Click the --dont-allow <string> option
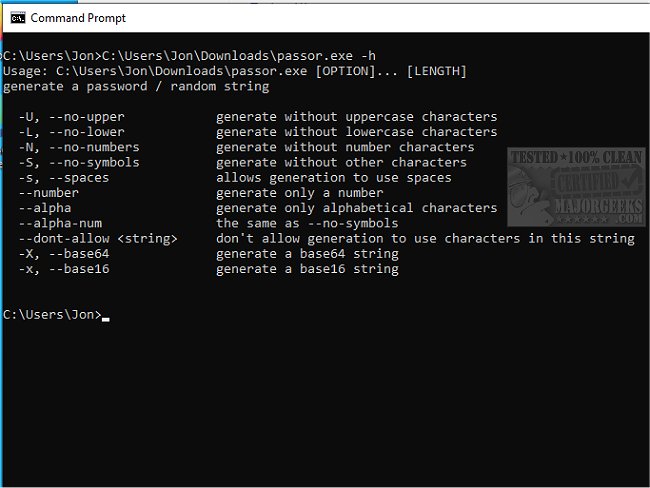This screenshot has width=650, height=488. 98,238
